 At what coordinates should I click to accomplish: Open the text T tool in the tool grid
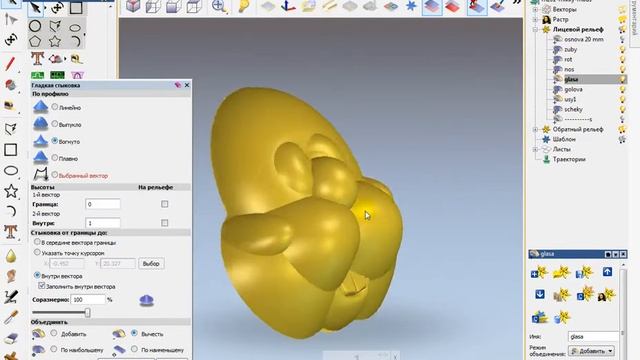click(x=37, y=58)
